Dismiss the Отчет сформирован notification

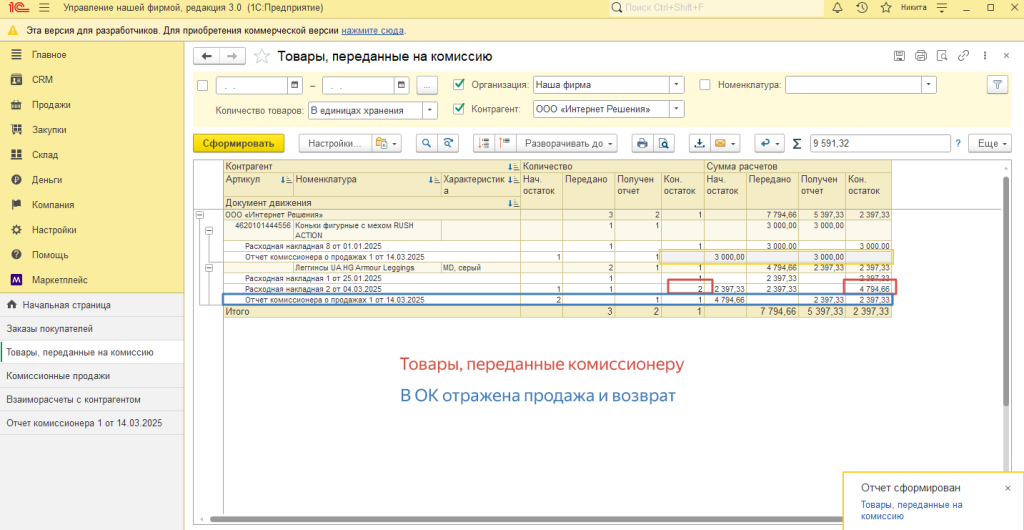point(1007,488)
